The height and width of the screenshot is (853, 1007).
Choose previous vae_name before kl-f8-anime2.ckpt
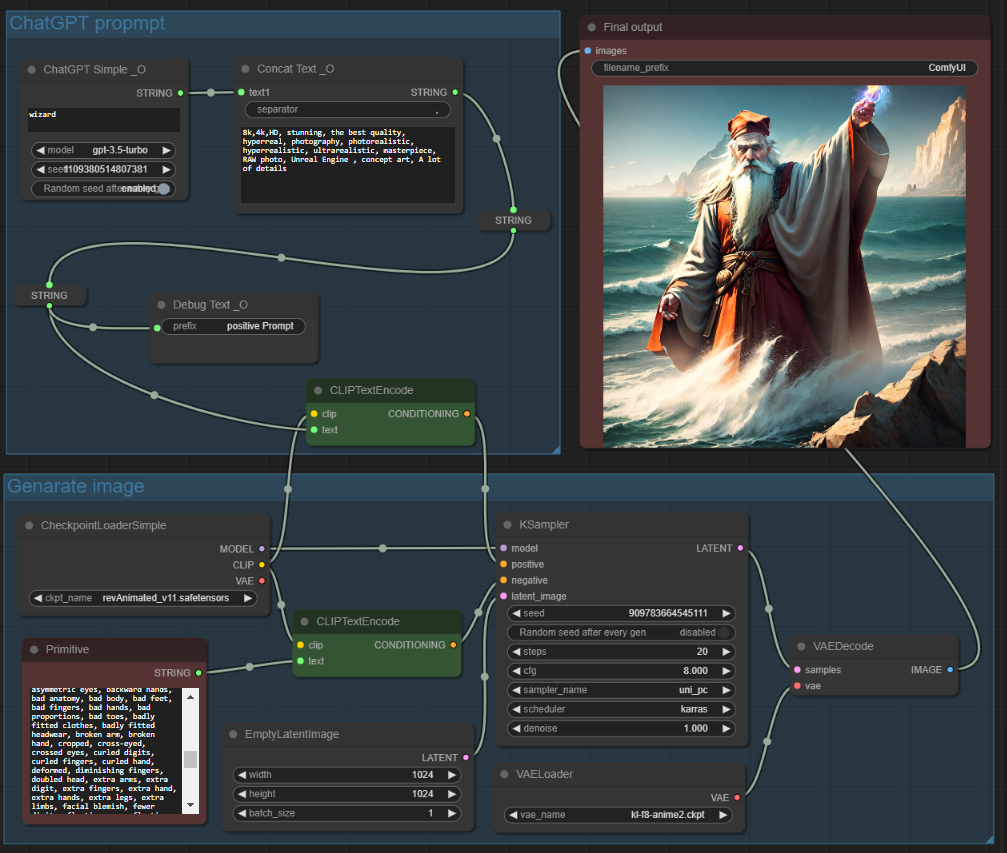click(x=513, y=814)
